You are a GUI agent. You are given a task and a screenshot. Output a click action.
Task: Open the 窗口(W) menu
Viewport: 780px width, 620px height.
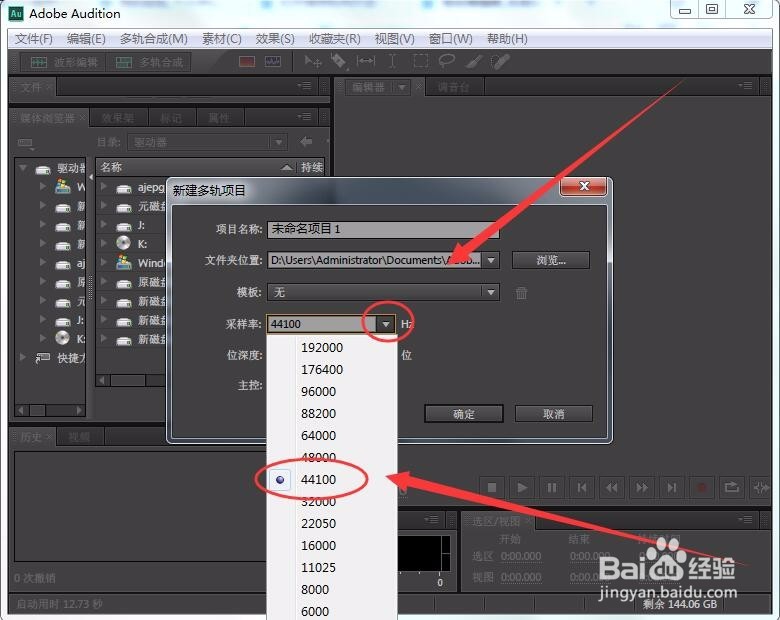point(451,39)
